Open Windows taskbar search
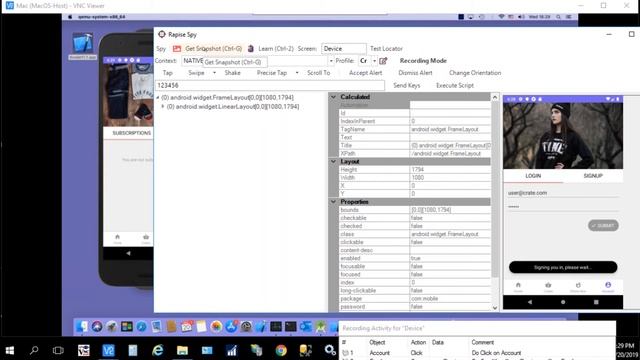This screenshot has width=640, height=360. [x=34, y=350]
